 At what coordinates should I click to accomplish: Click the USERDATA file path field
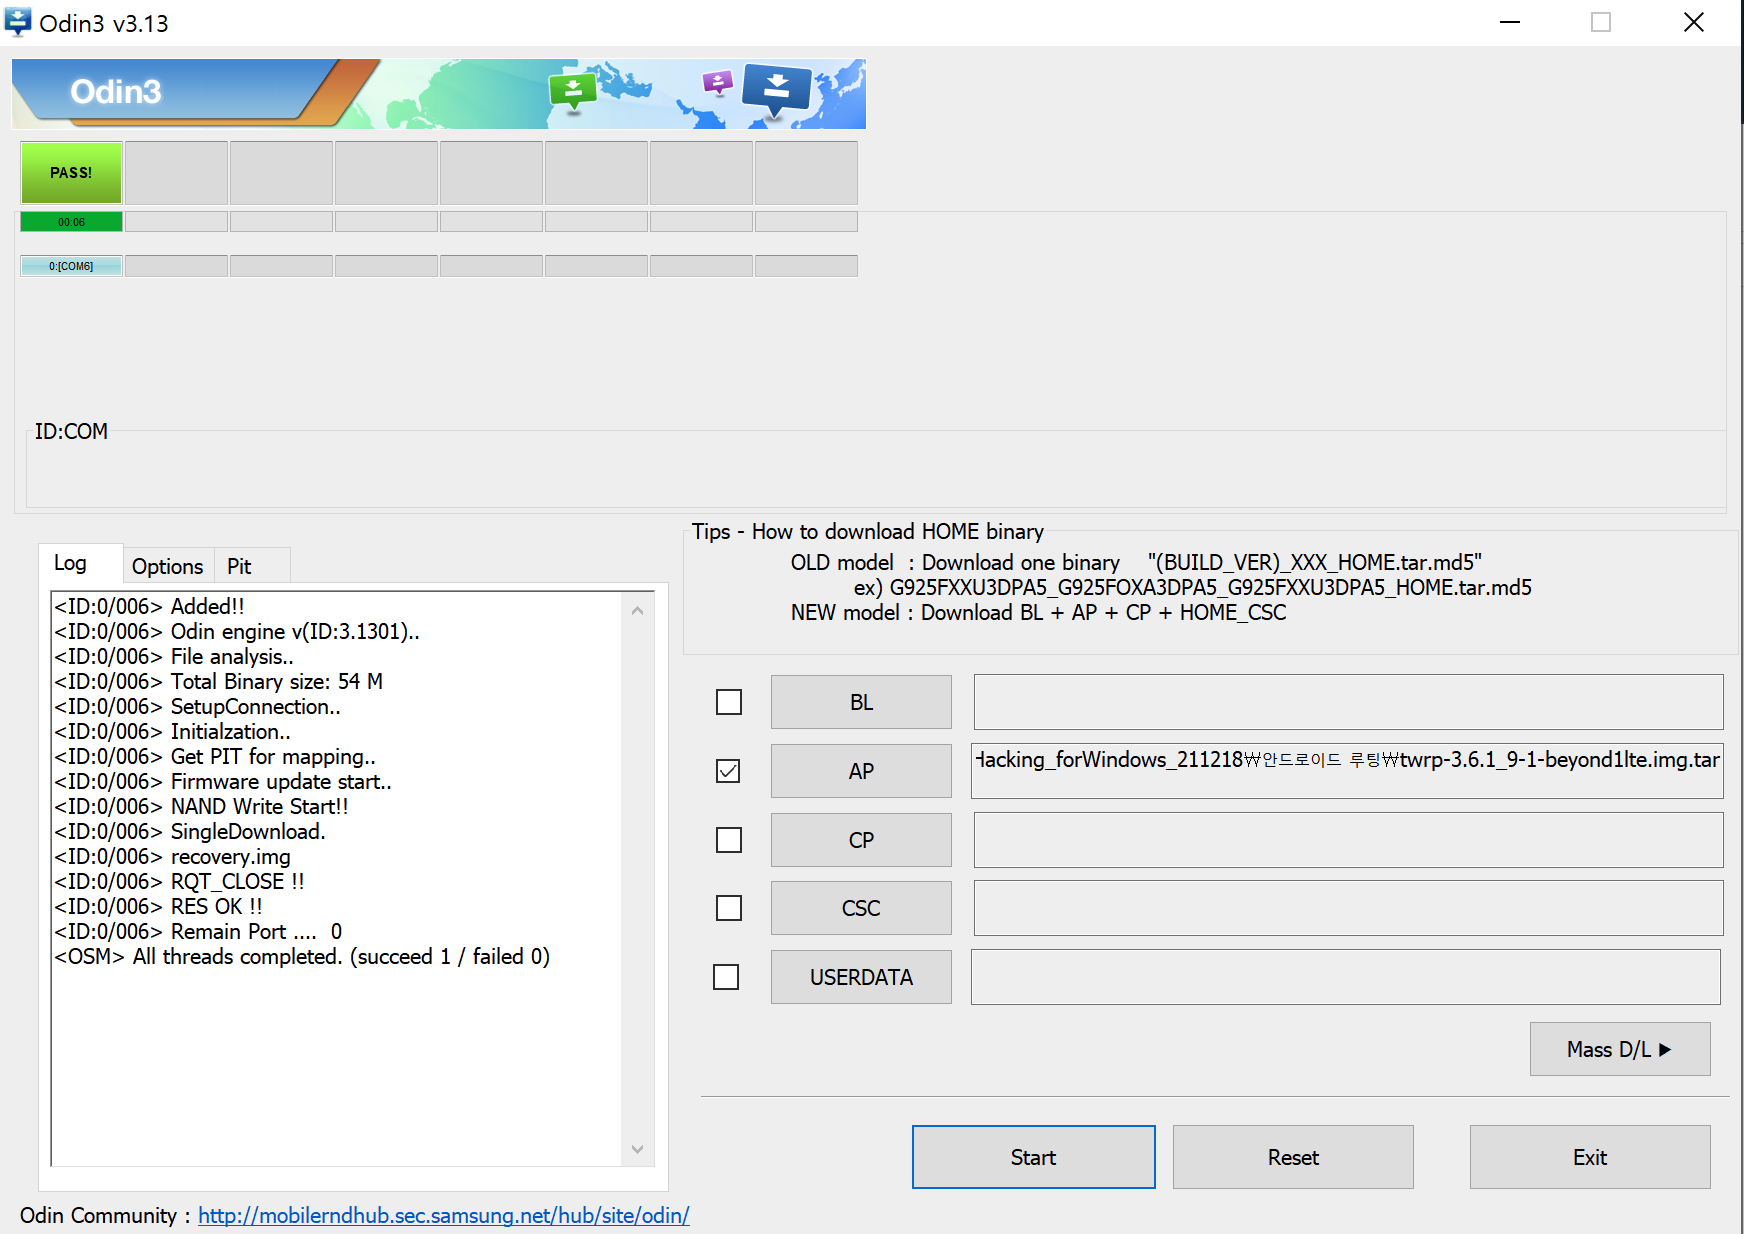(1345, 977)
